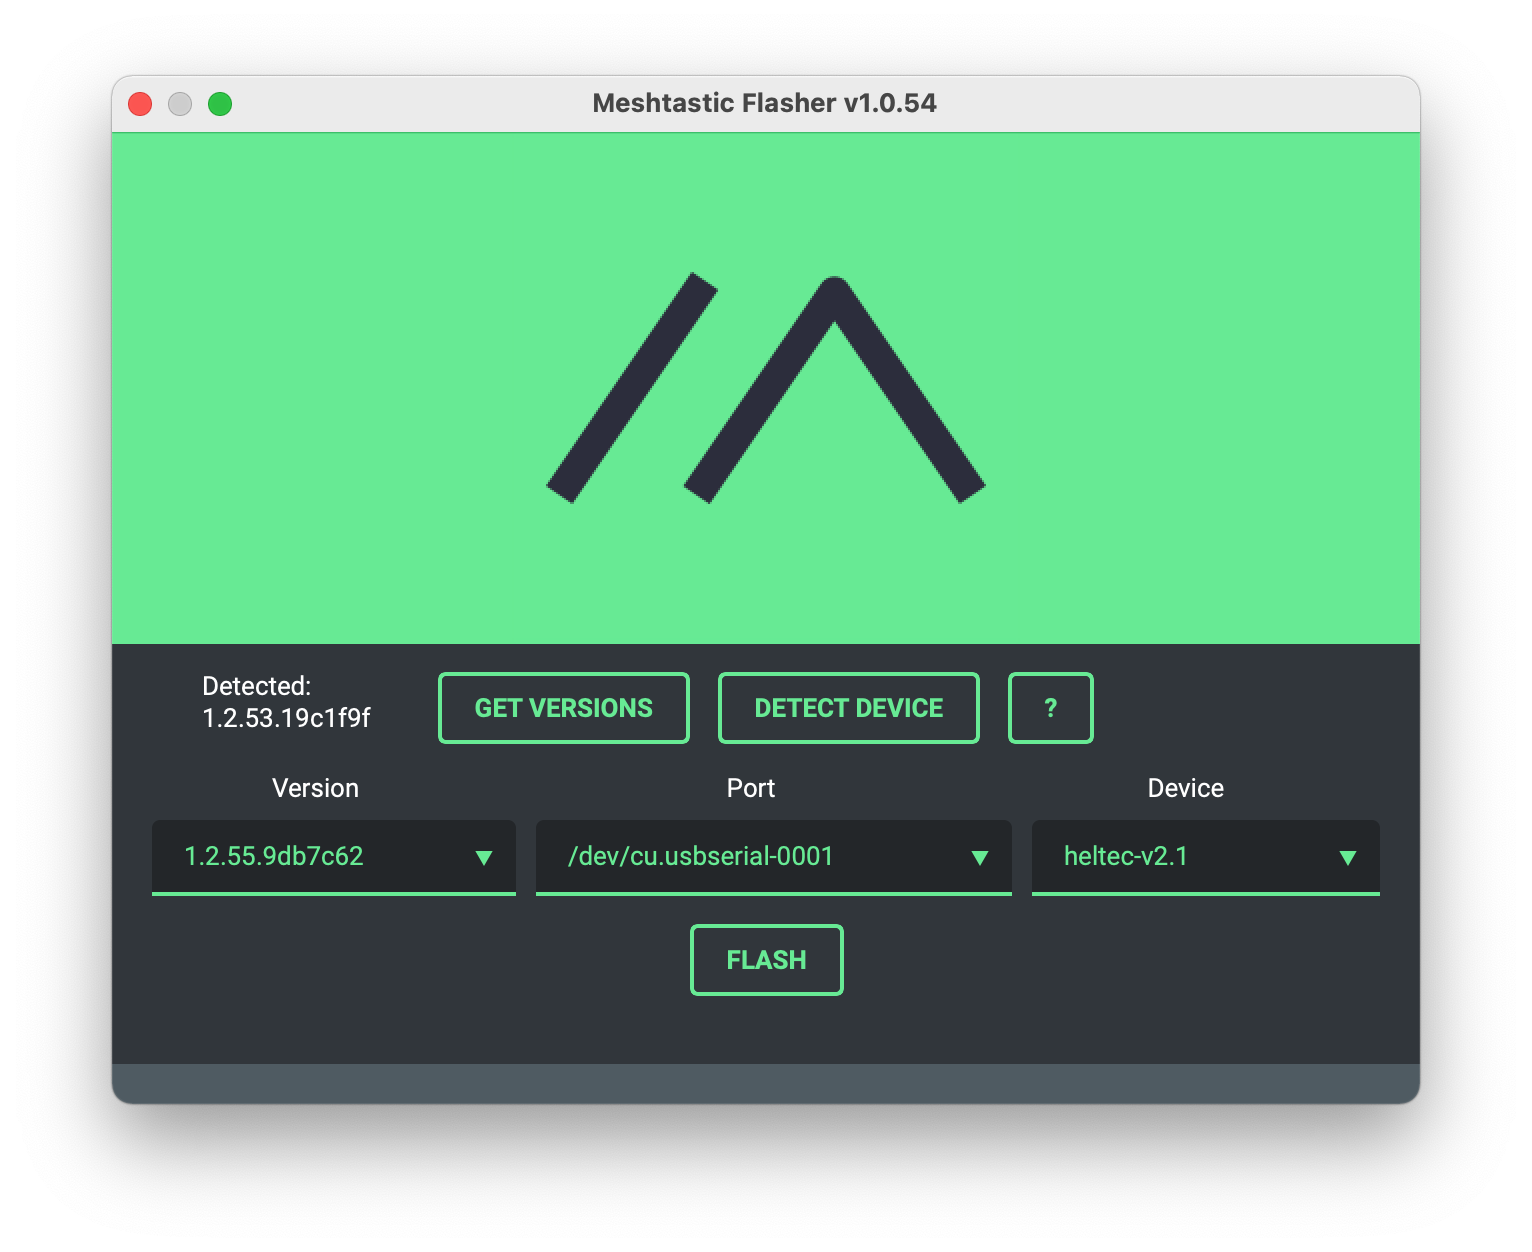The image size is (1532, 1252).
Task: Click GET VERSIONS to fetch firmware versions
Action: click(x=563, y=707)
